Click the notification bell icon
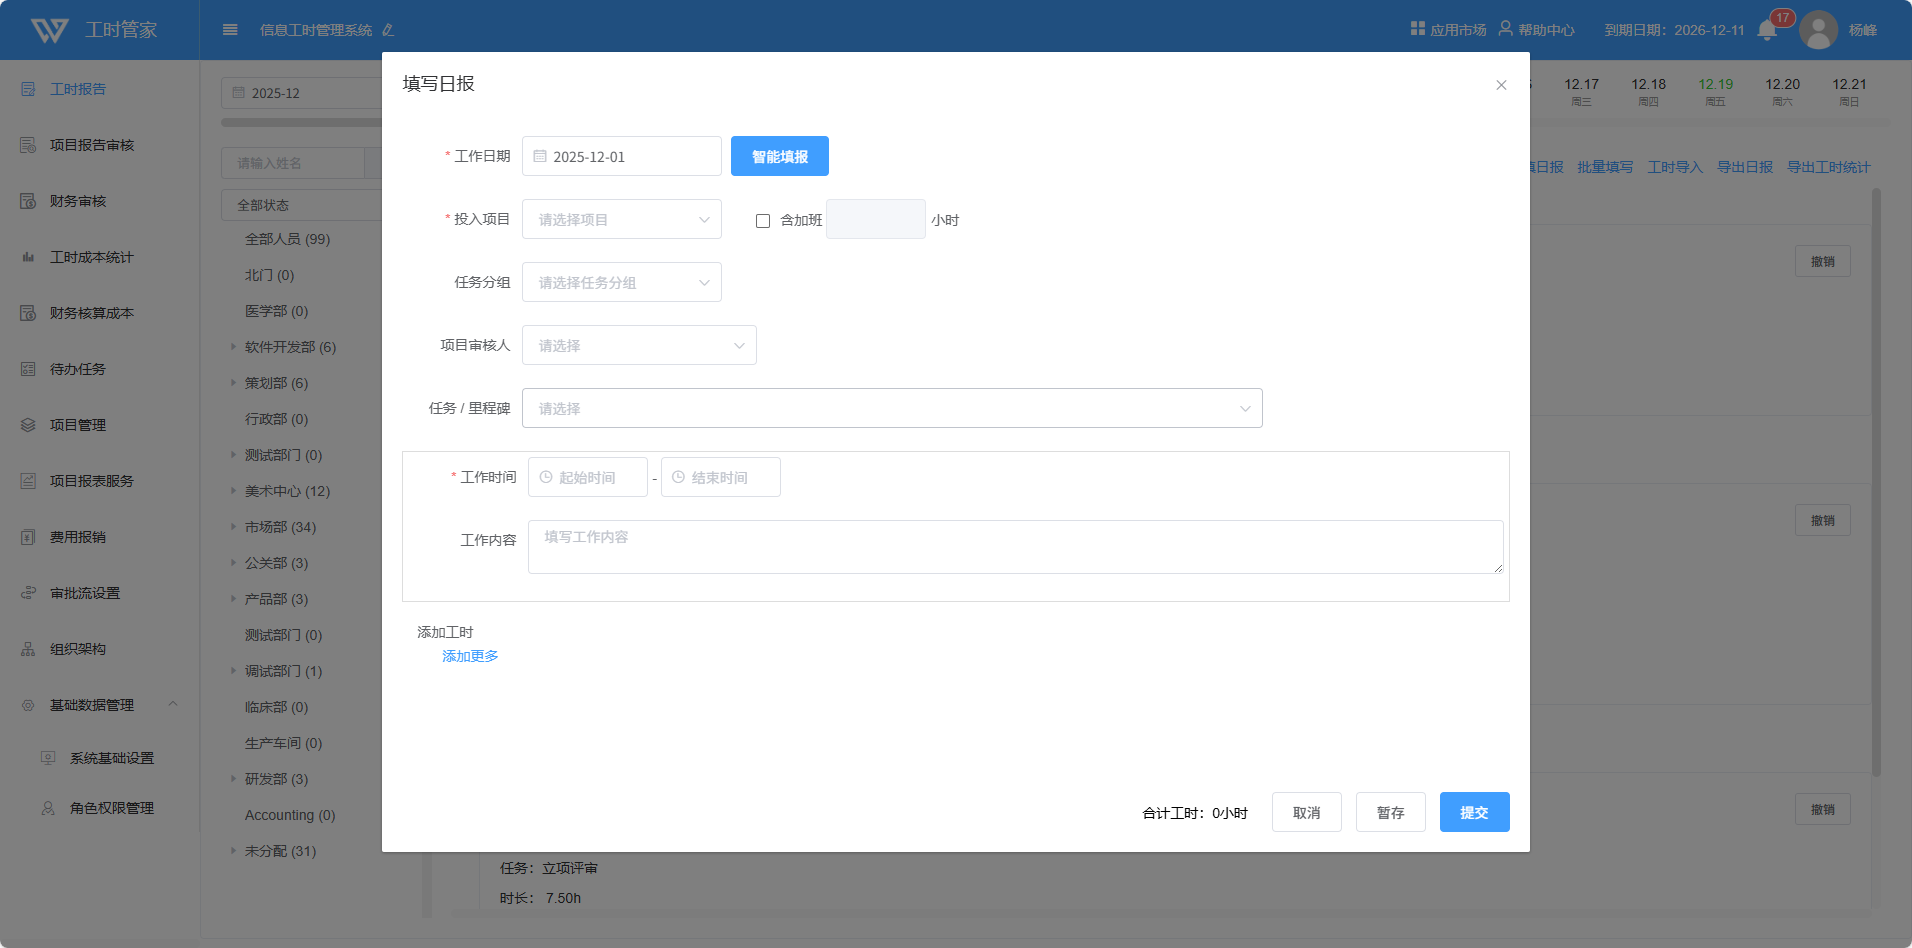Screen dimensions: 1912x948 coord(1766,30)
